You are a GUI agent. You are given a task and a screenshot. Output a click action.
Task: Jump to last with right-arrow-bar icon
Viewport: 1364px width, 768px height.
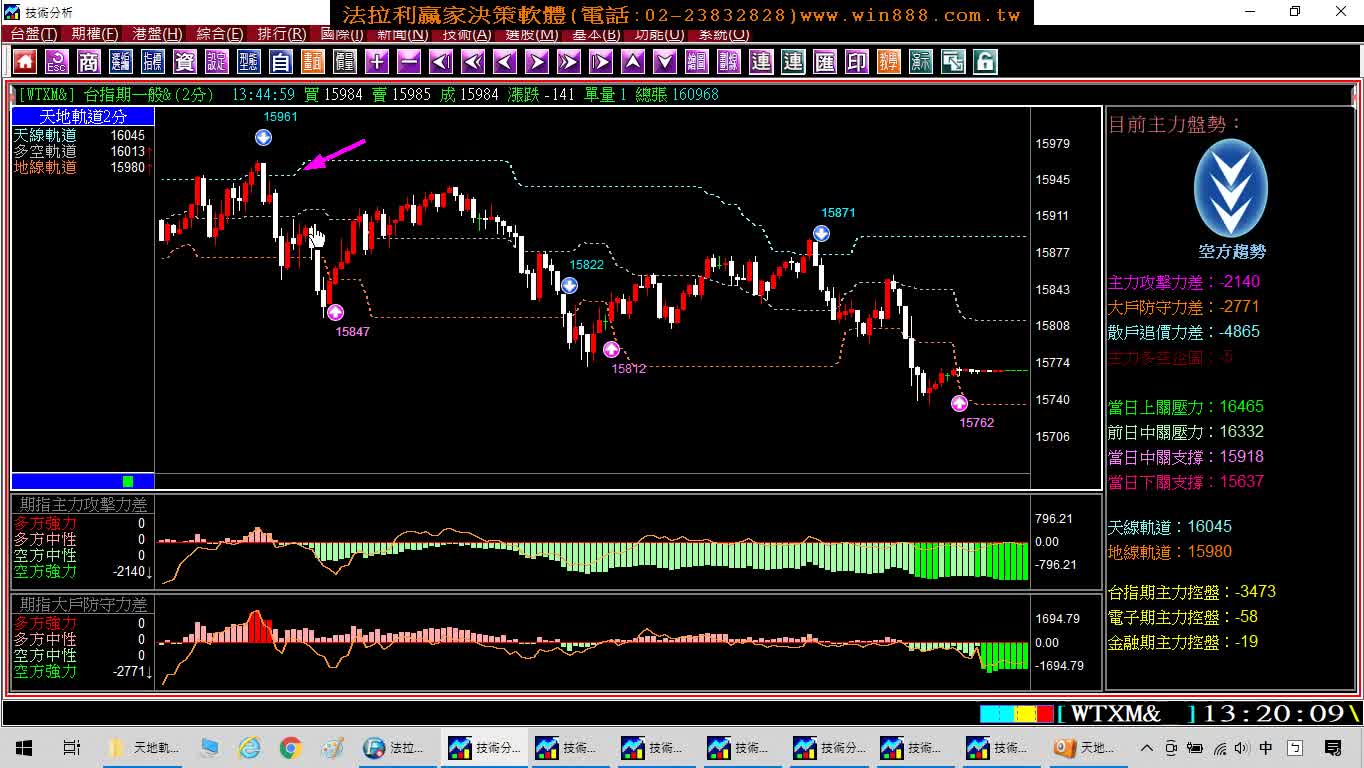600,62
